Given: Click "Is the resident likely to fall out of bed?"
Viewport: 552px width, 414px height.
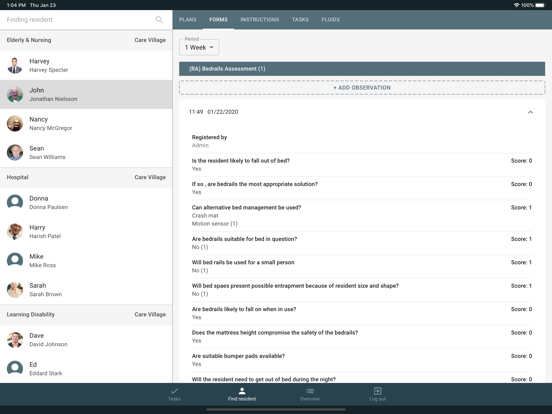Looking at the screenshot, I should (x=241, y=161).
